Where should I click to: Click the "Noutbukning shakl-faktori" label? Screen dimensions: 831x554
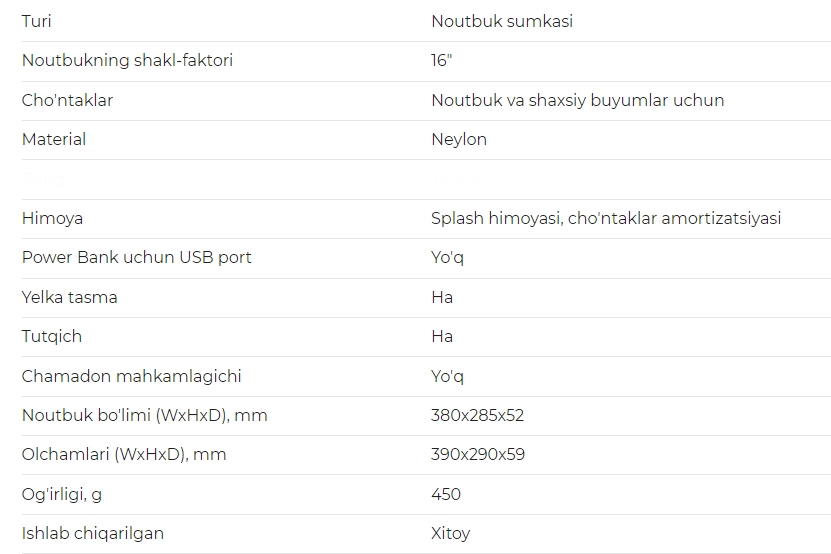(127, 60)
